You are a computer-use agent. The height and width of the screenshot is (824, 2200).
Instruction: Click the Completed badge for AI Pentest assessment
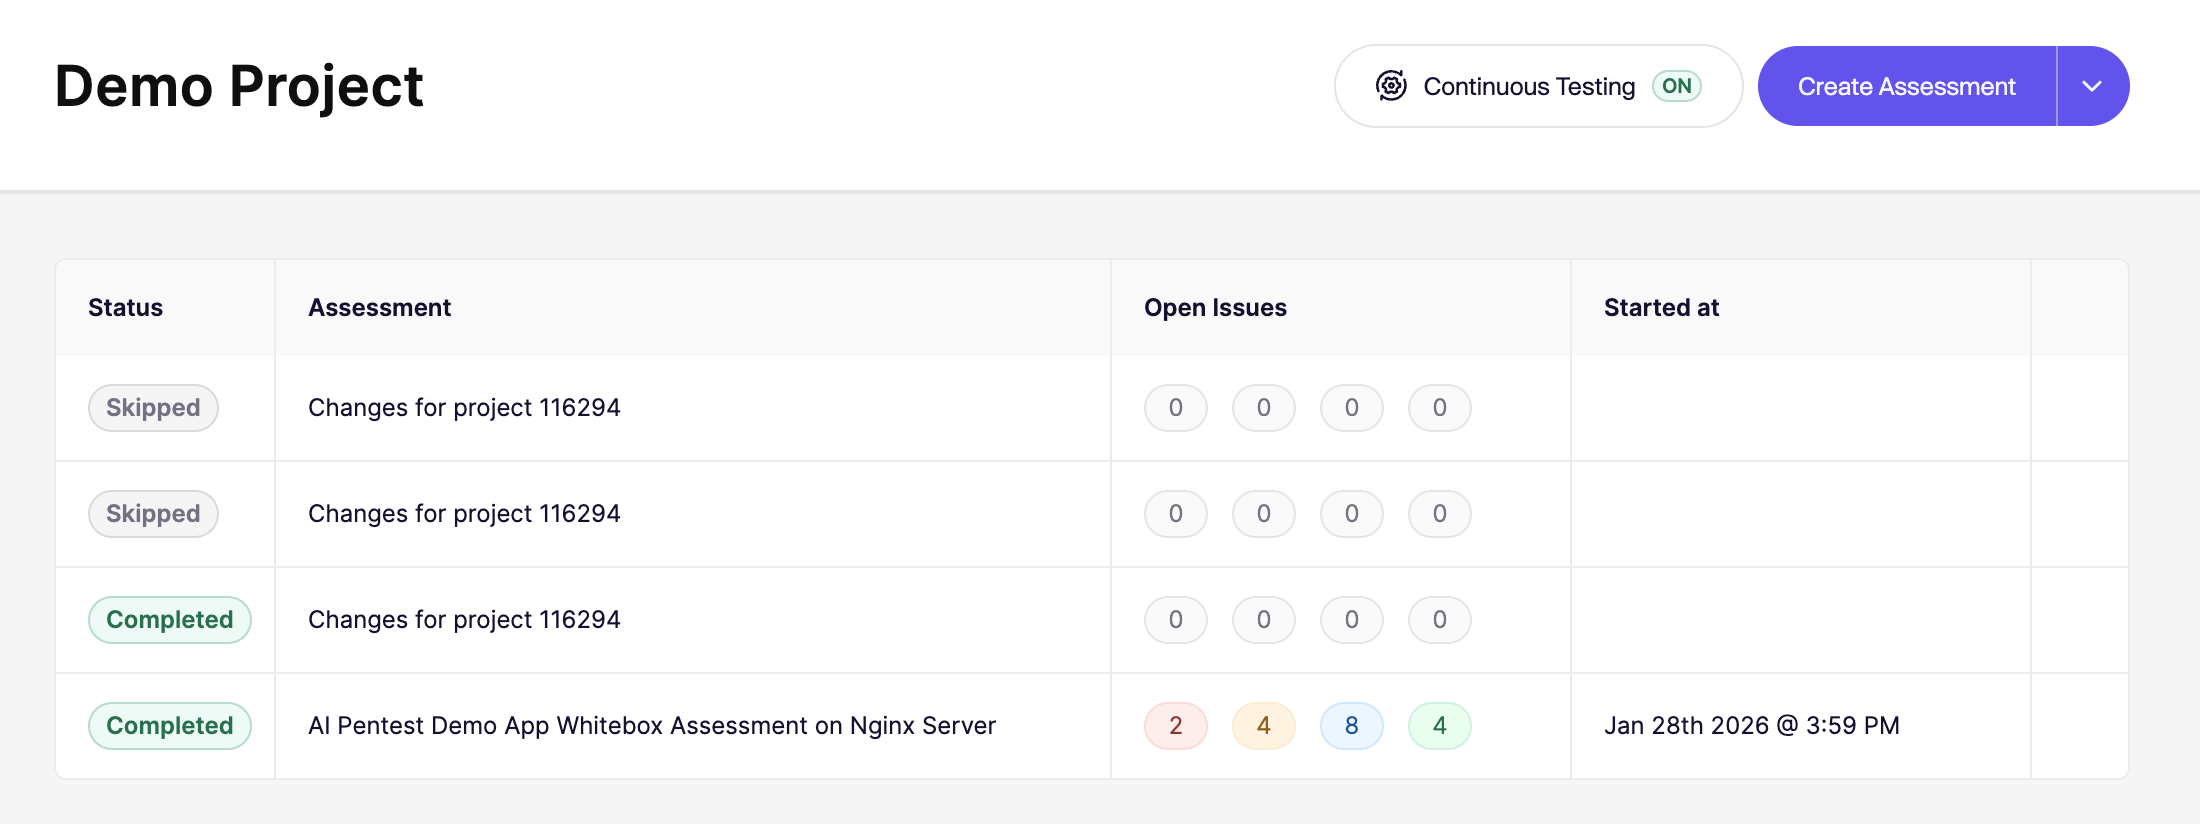[170, 726]
